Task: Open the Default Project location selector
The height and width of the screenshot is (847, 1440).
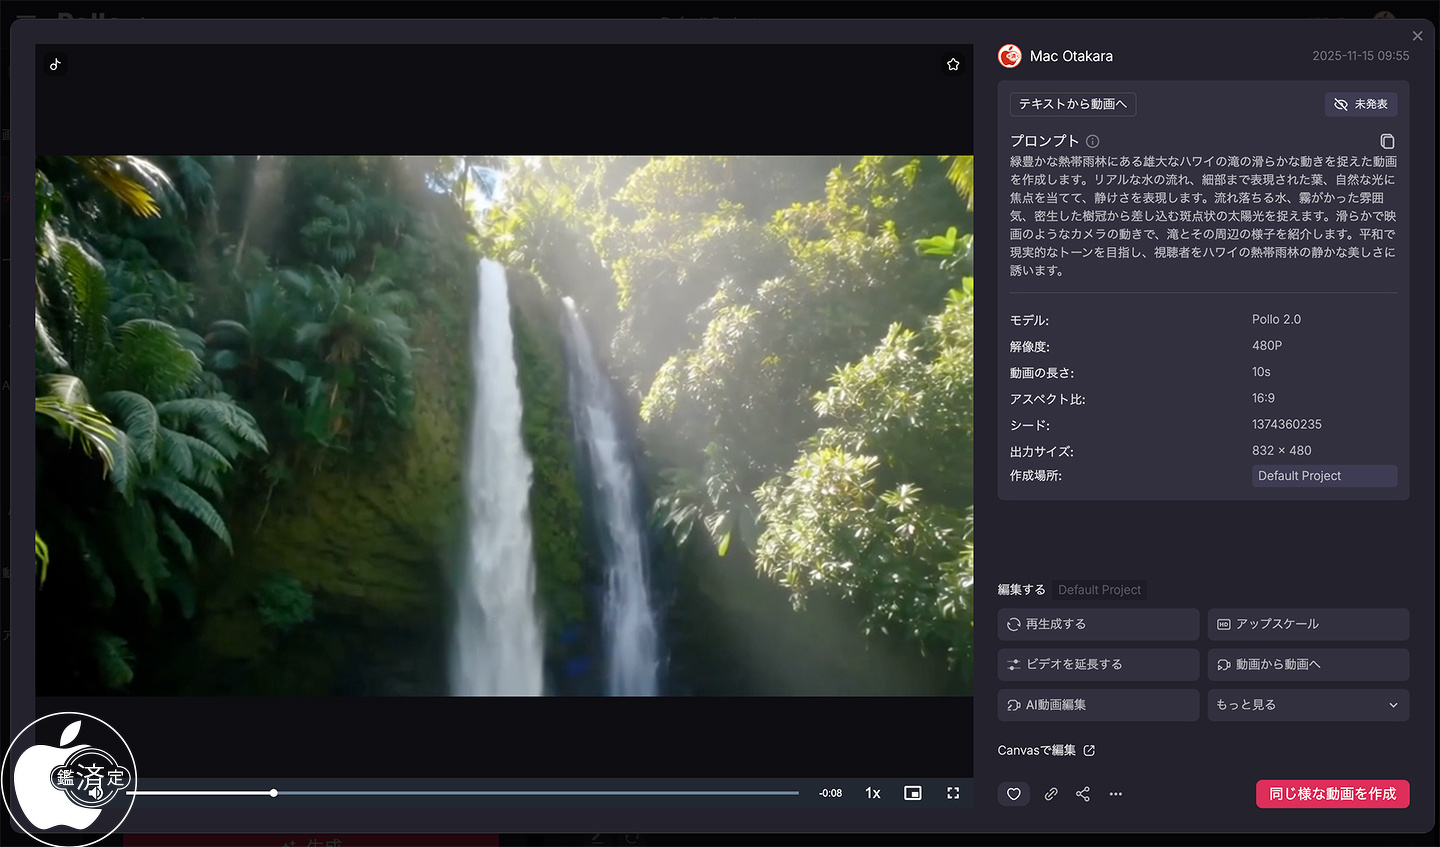Action: click(x=1324, y=476)
